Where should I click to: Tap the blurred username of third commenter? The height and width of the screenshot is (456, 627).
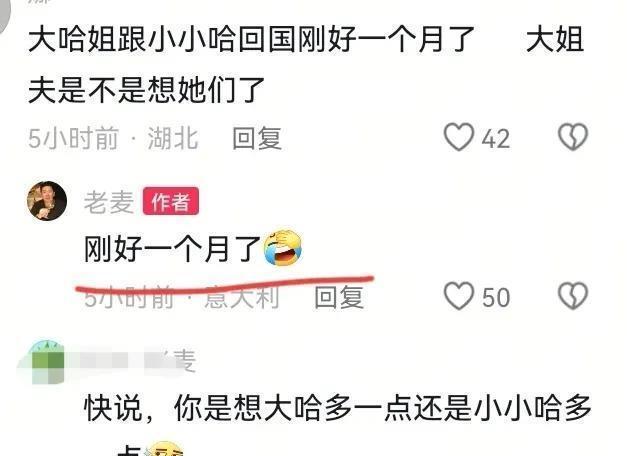(134, 361)
